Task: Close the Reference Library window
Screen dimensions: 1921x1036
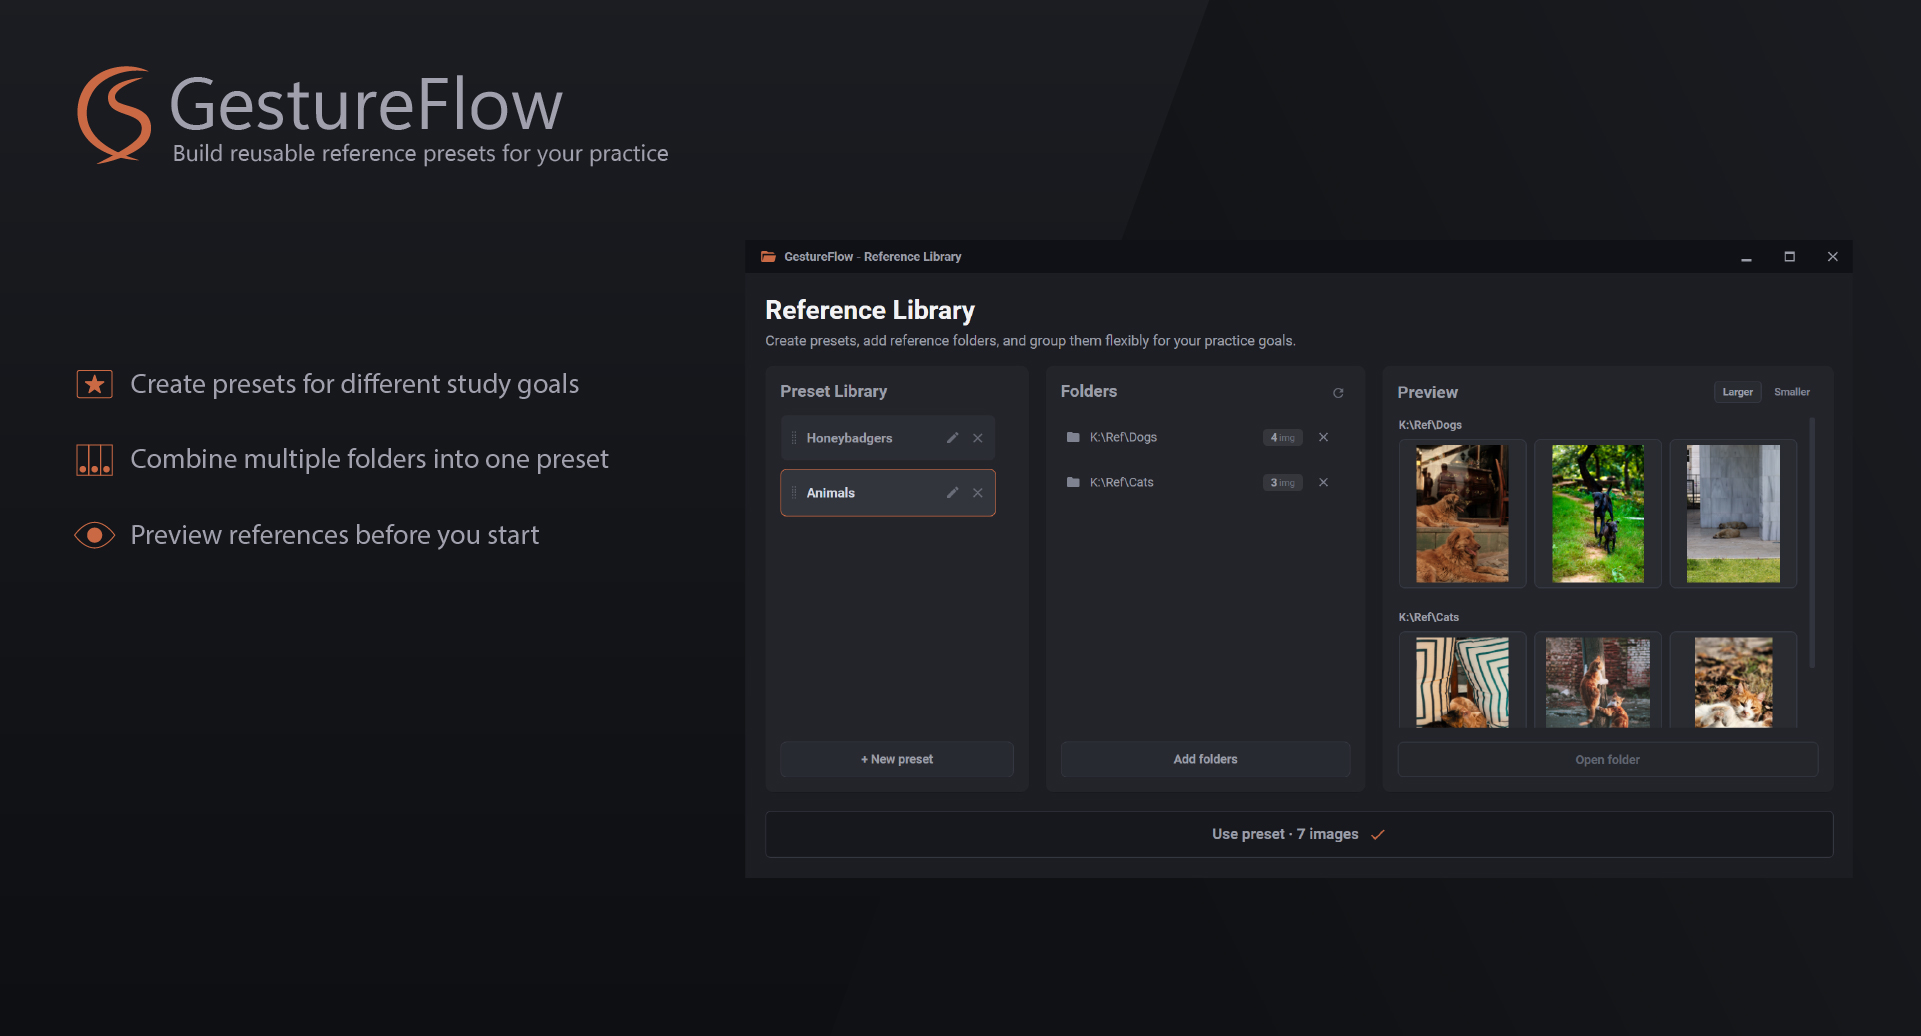Action: (1832, 257)
